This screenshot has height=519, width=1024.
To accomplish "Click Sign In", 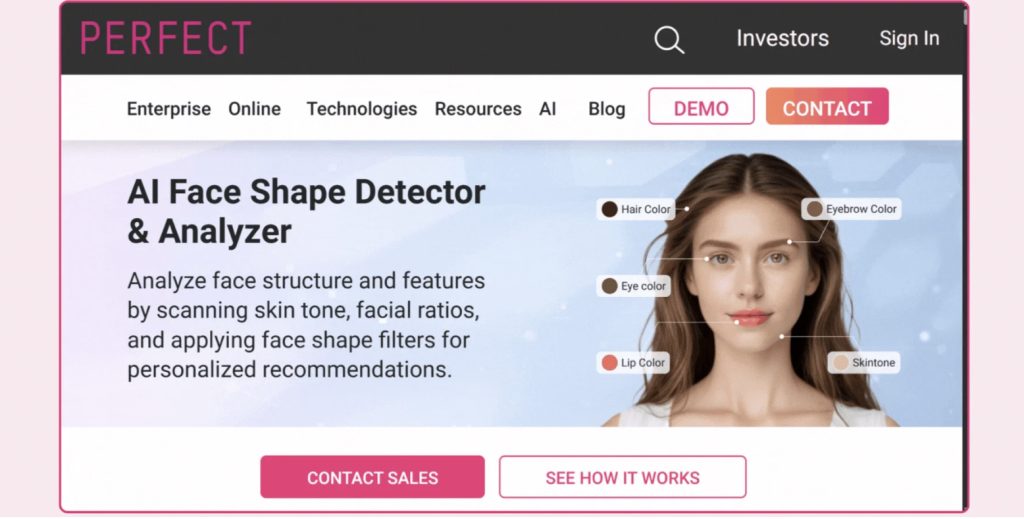I will click(x=909, y=39).
